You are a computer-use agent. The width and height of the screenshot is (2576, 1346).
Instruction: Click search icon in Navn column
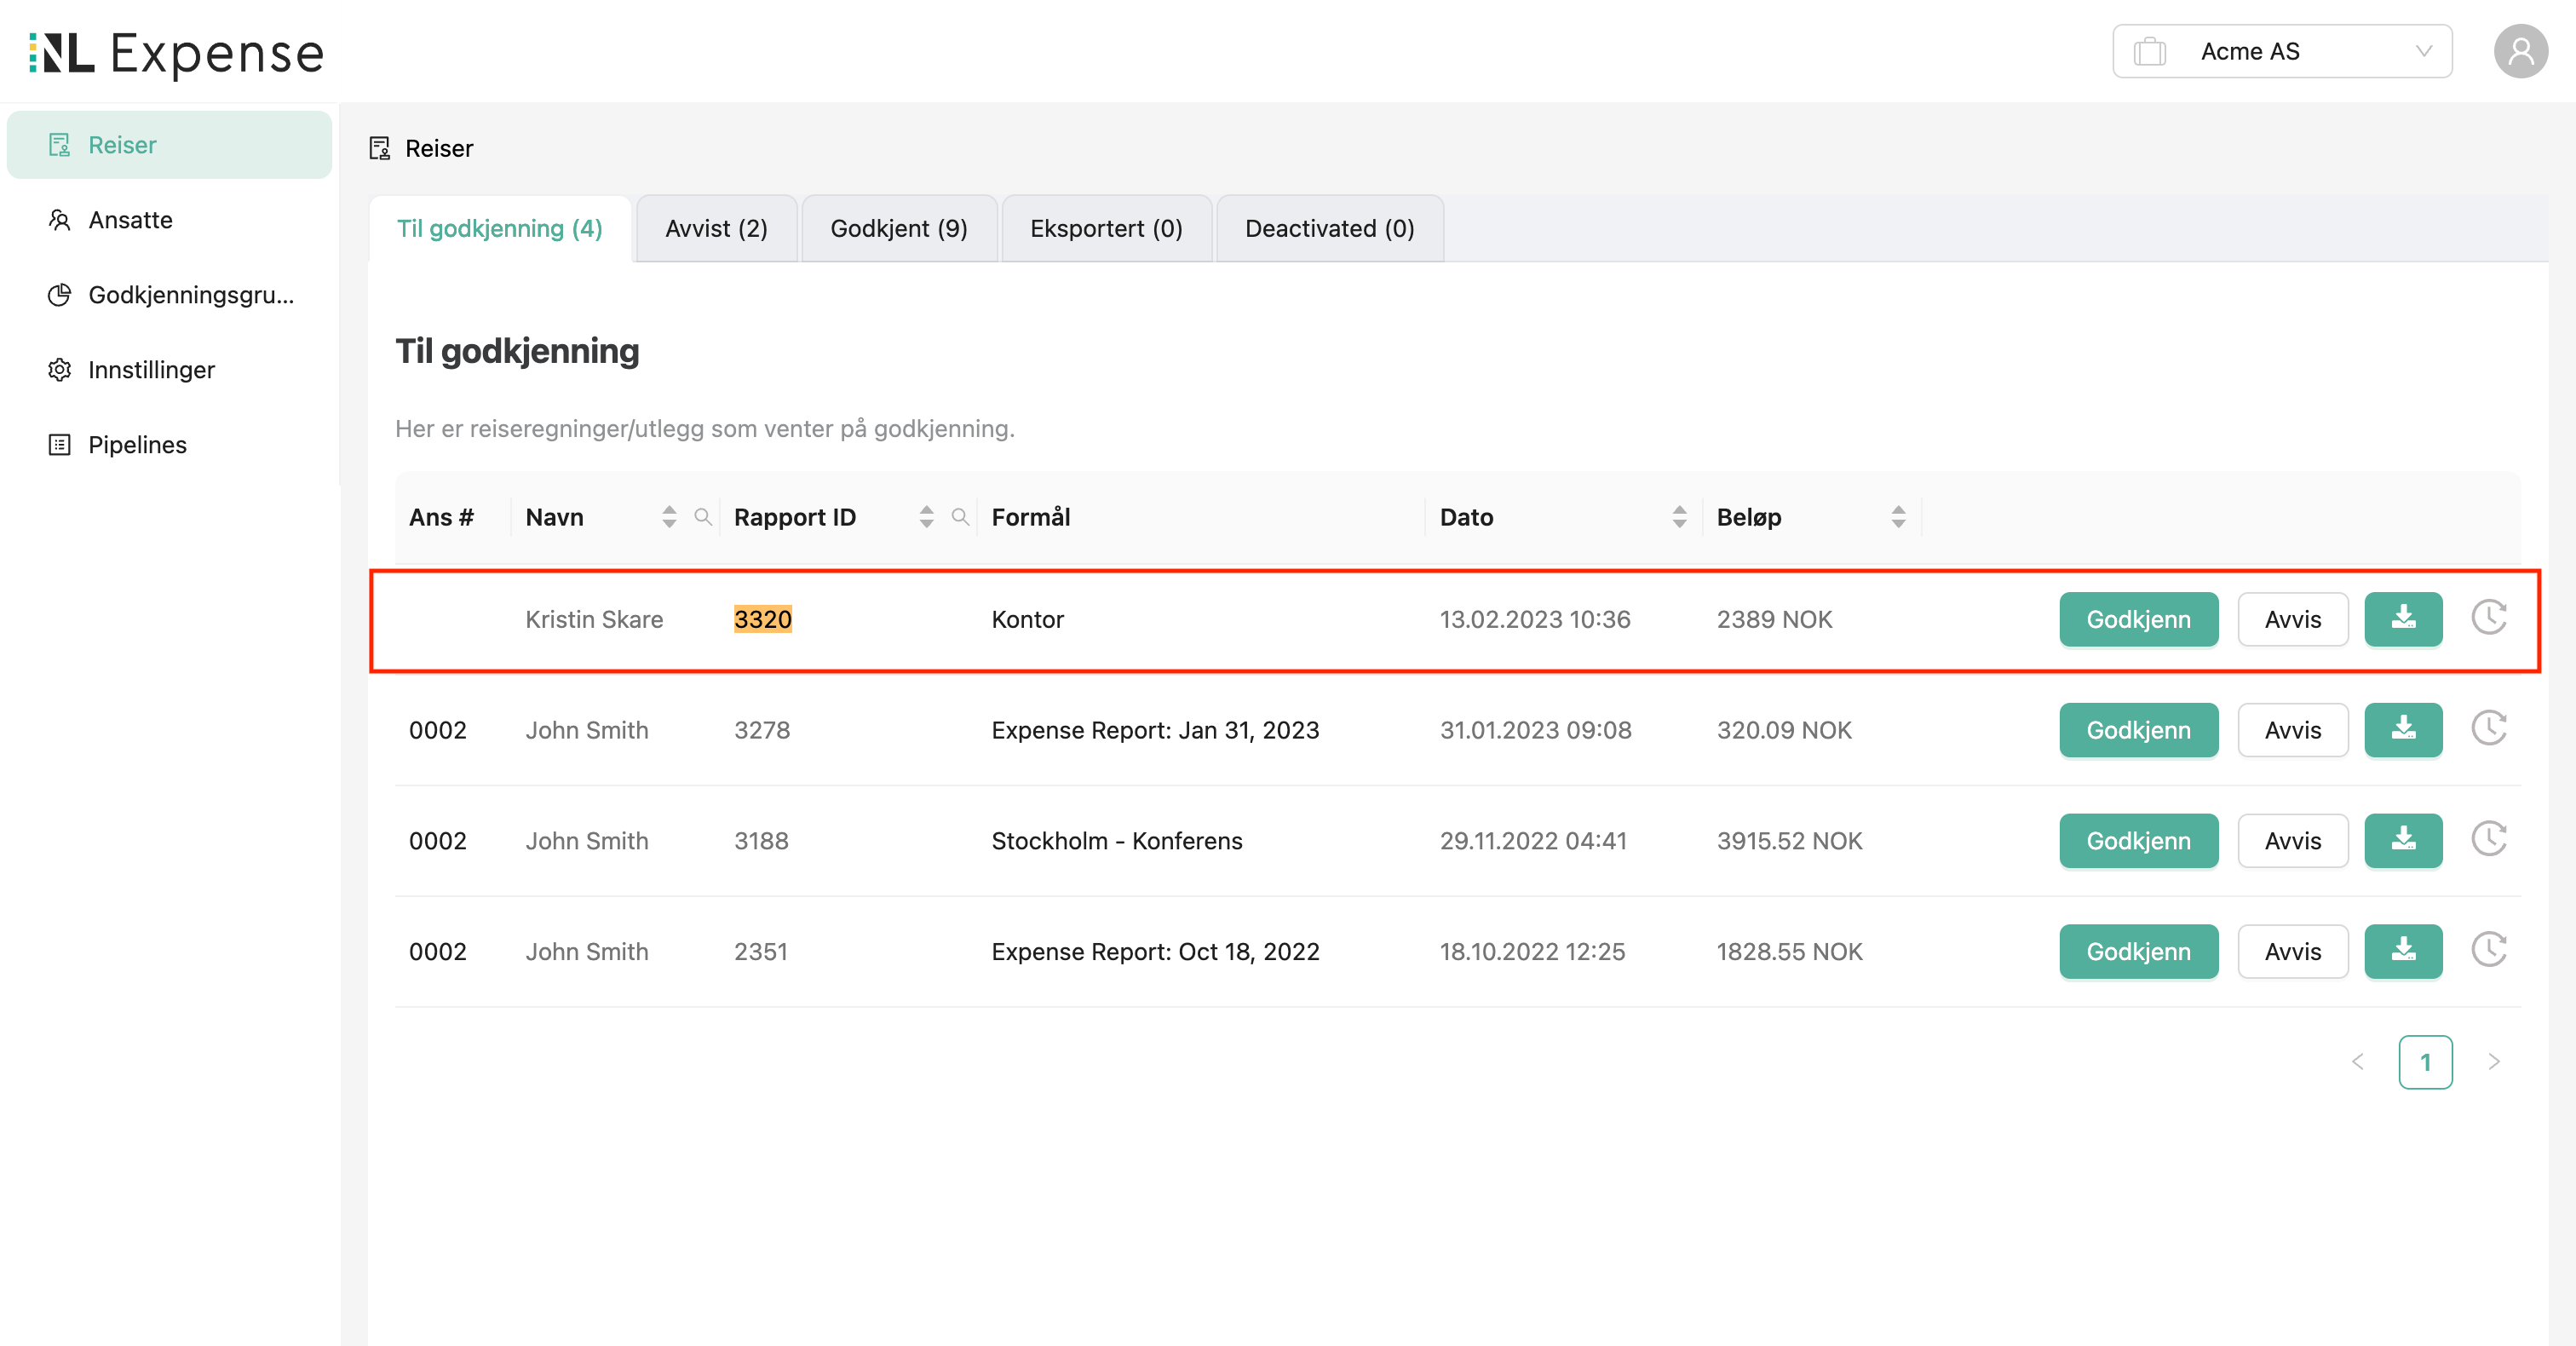pos(703,517)
